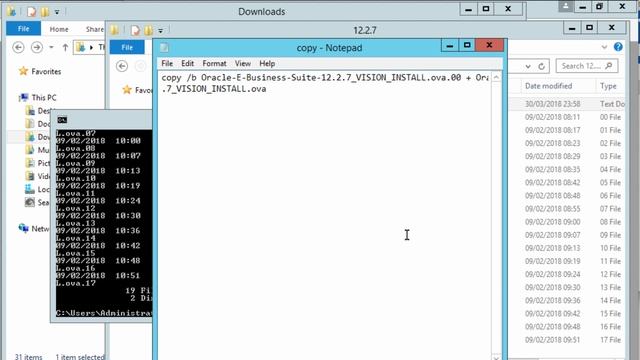640x360 pixels.
Task: Open the Home tab in Downloads window
Action: (x=59, y=29)
